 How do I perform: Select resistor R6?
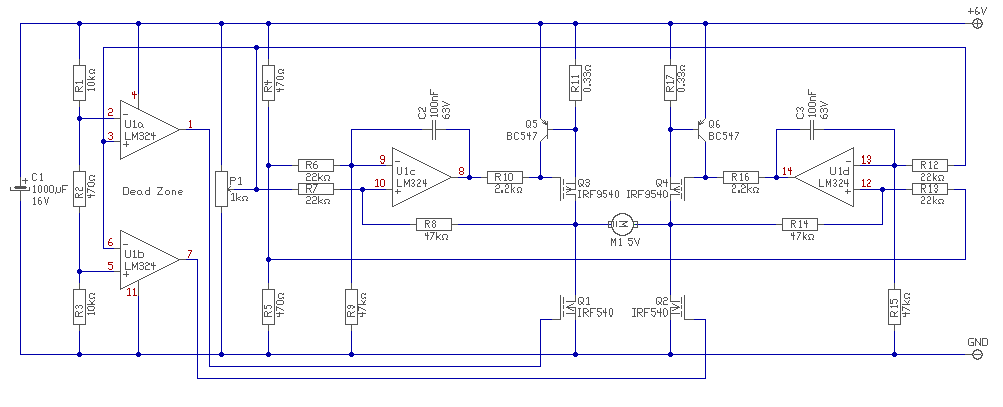(x=316, y=165)
